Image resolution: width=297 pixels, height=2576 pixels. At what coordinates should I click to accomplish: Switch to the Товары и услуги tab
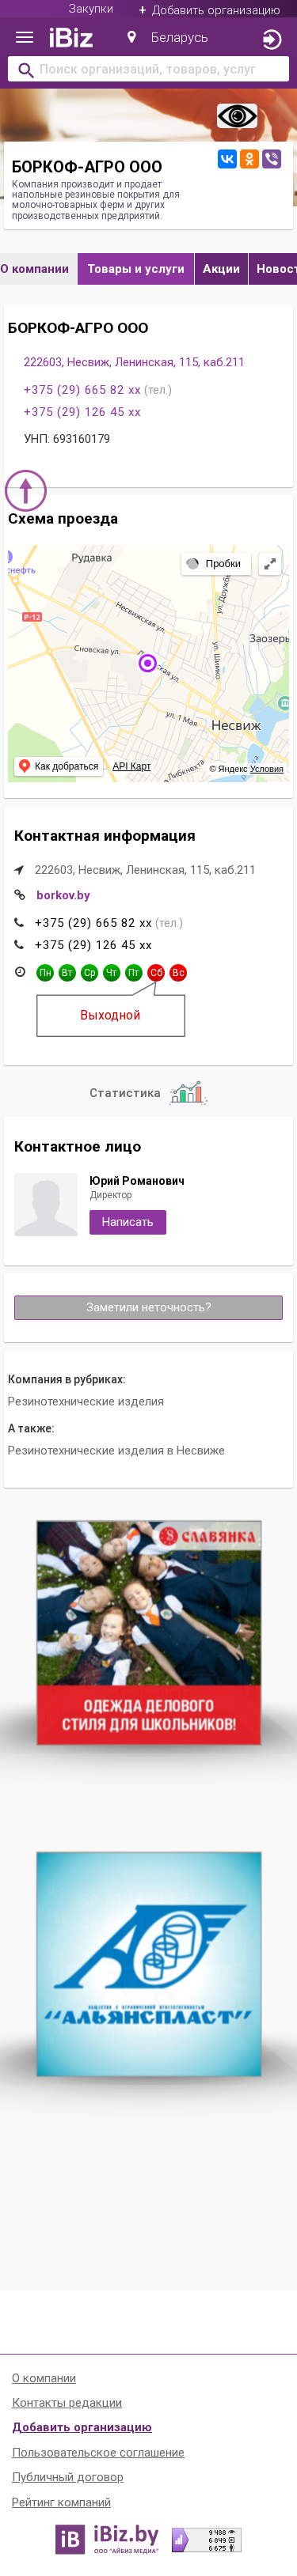pyautogui.click(x=136, y=269)
